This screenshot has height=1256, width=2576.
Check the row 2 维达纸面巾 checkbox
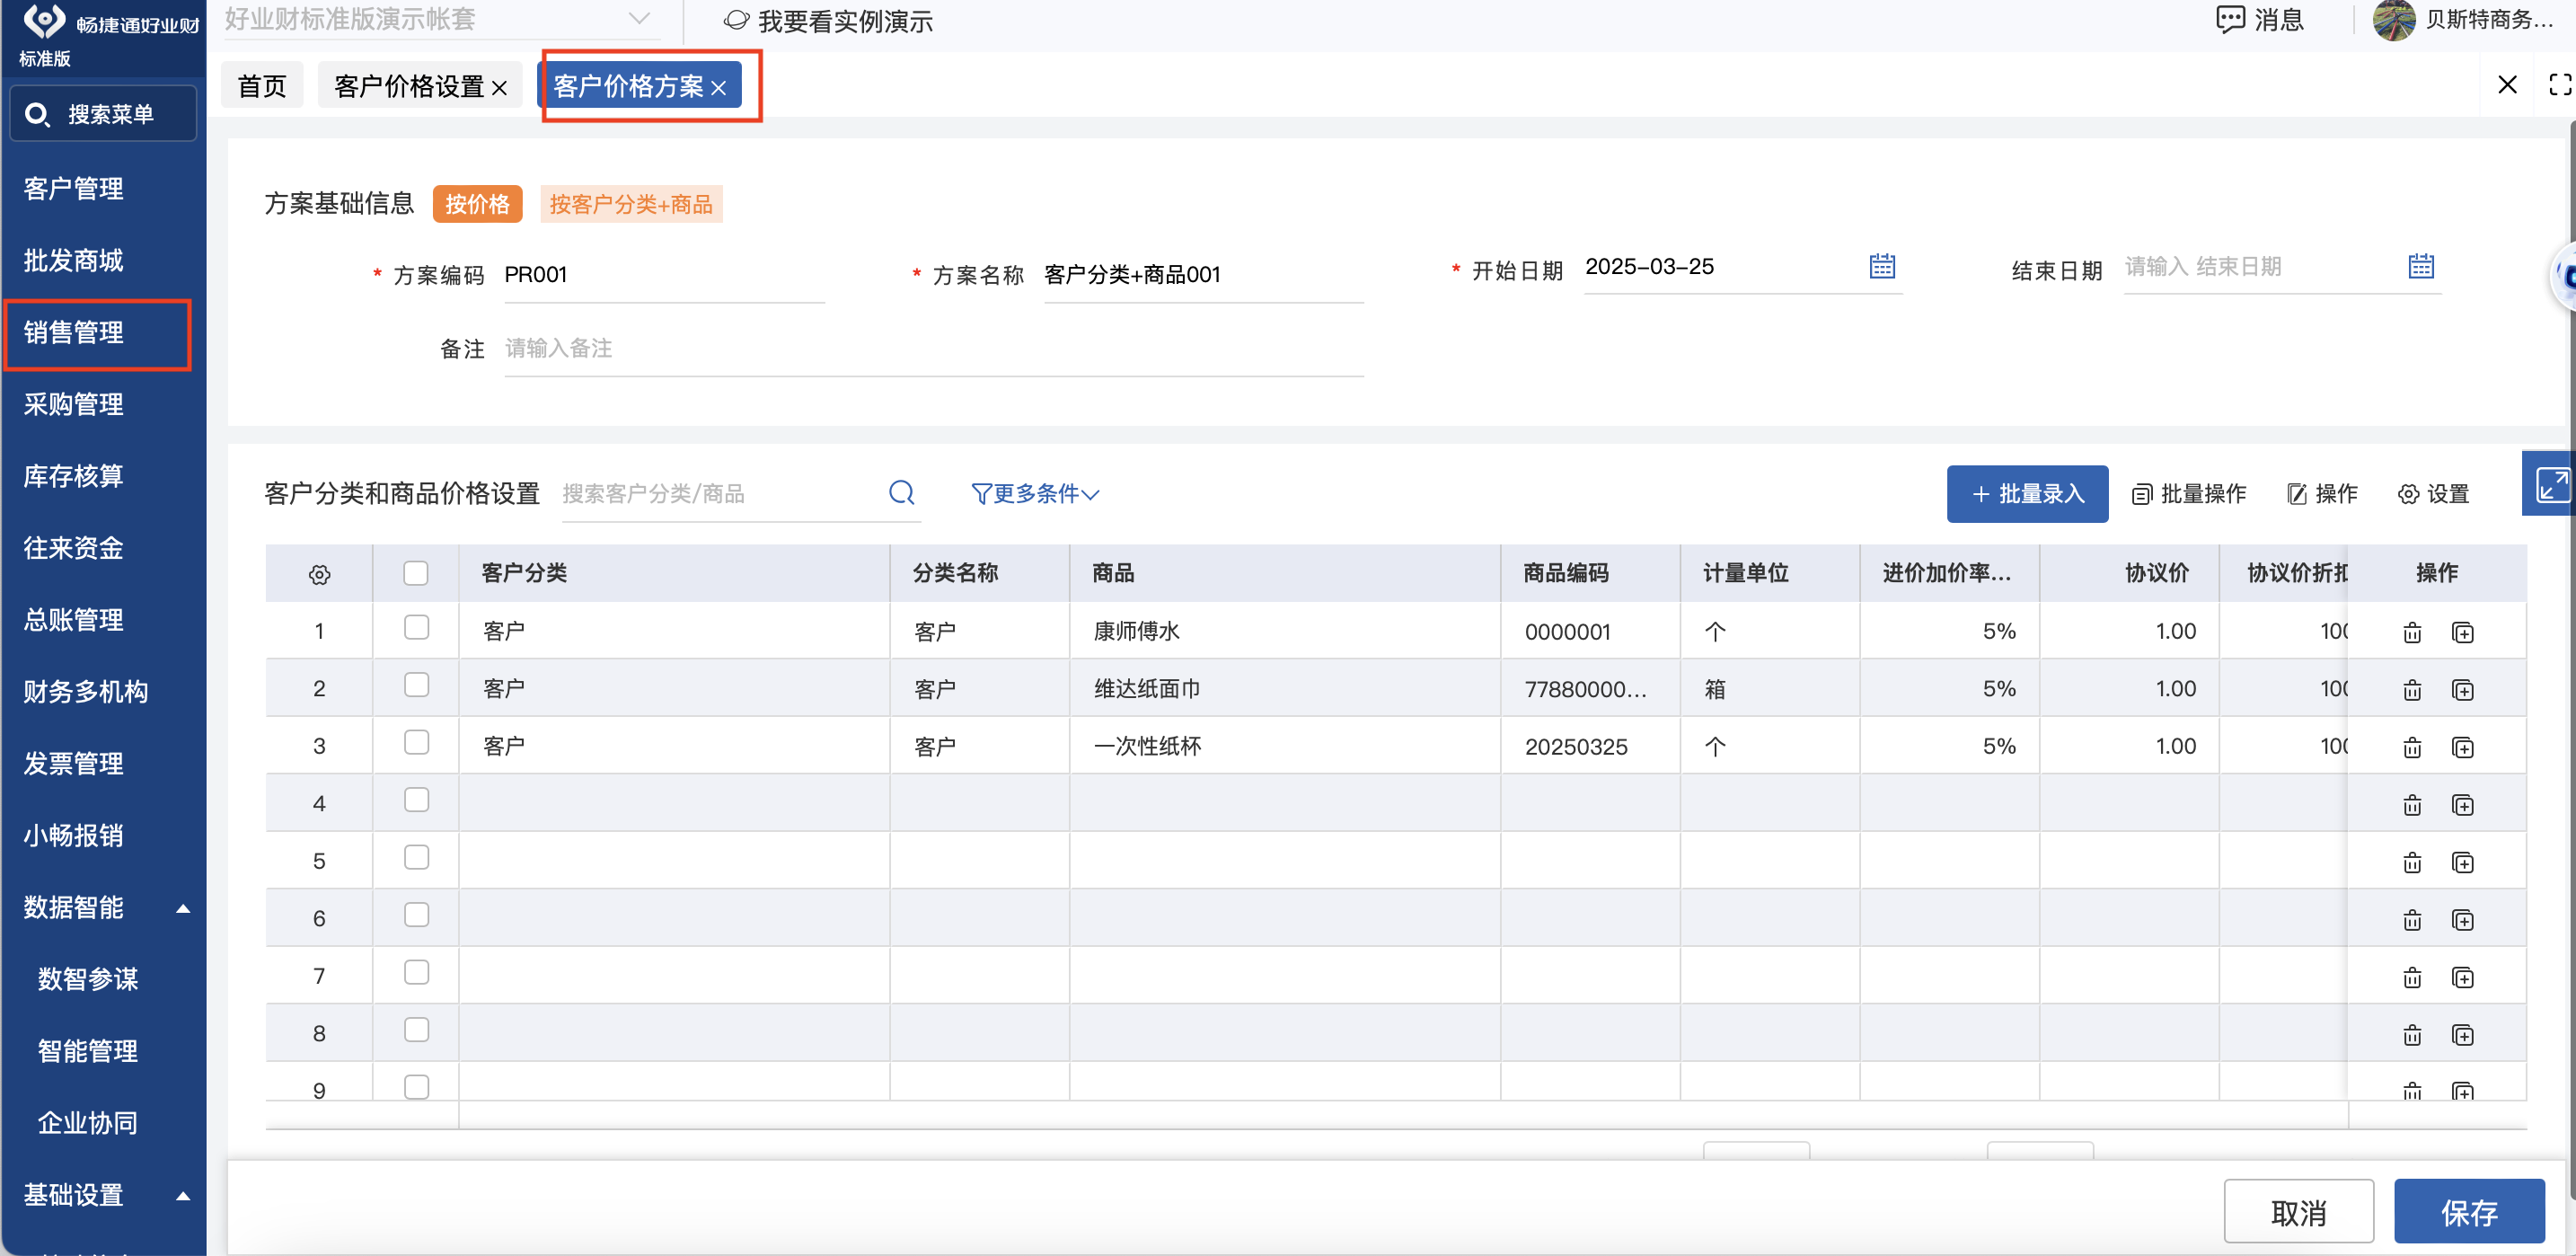[416, 685]
